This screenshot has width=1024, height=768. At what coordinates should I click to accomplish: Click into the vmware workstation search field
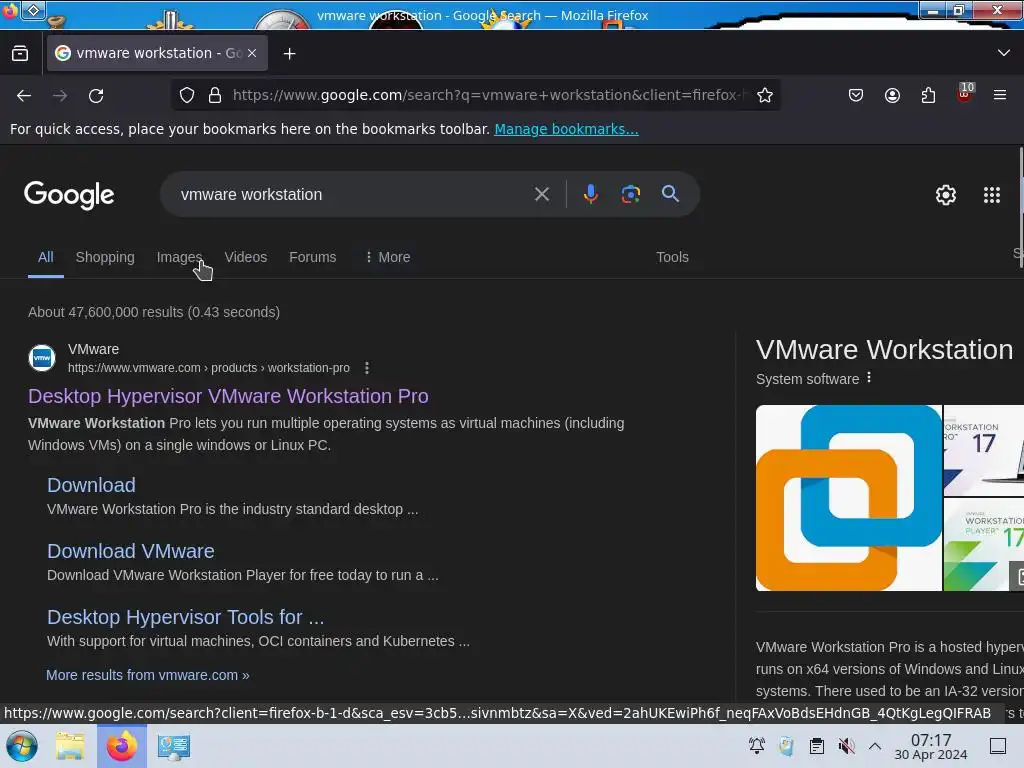(353, 195)
